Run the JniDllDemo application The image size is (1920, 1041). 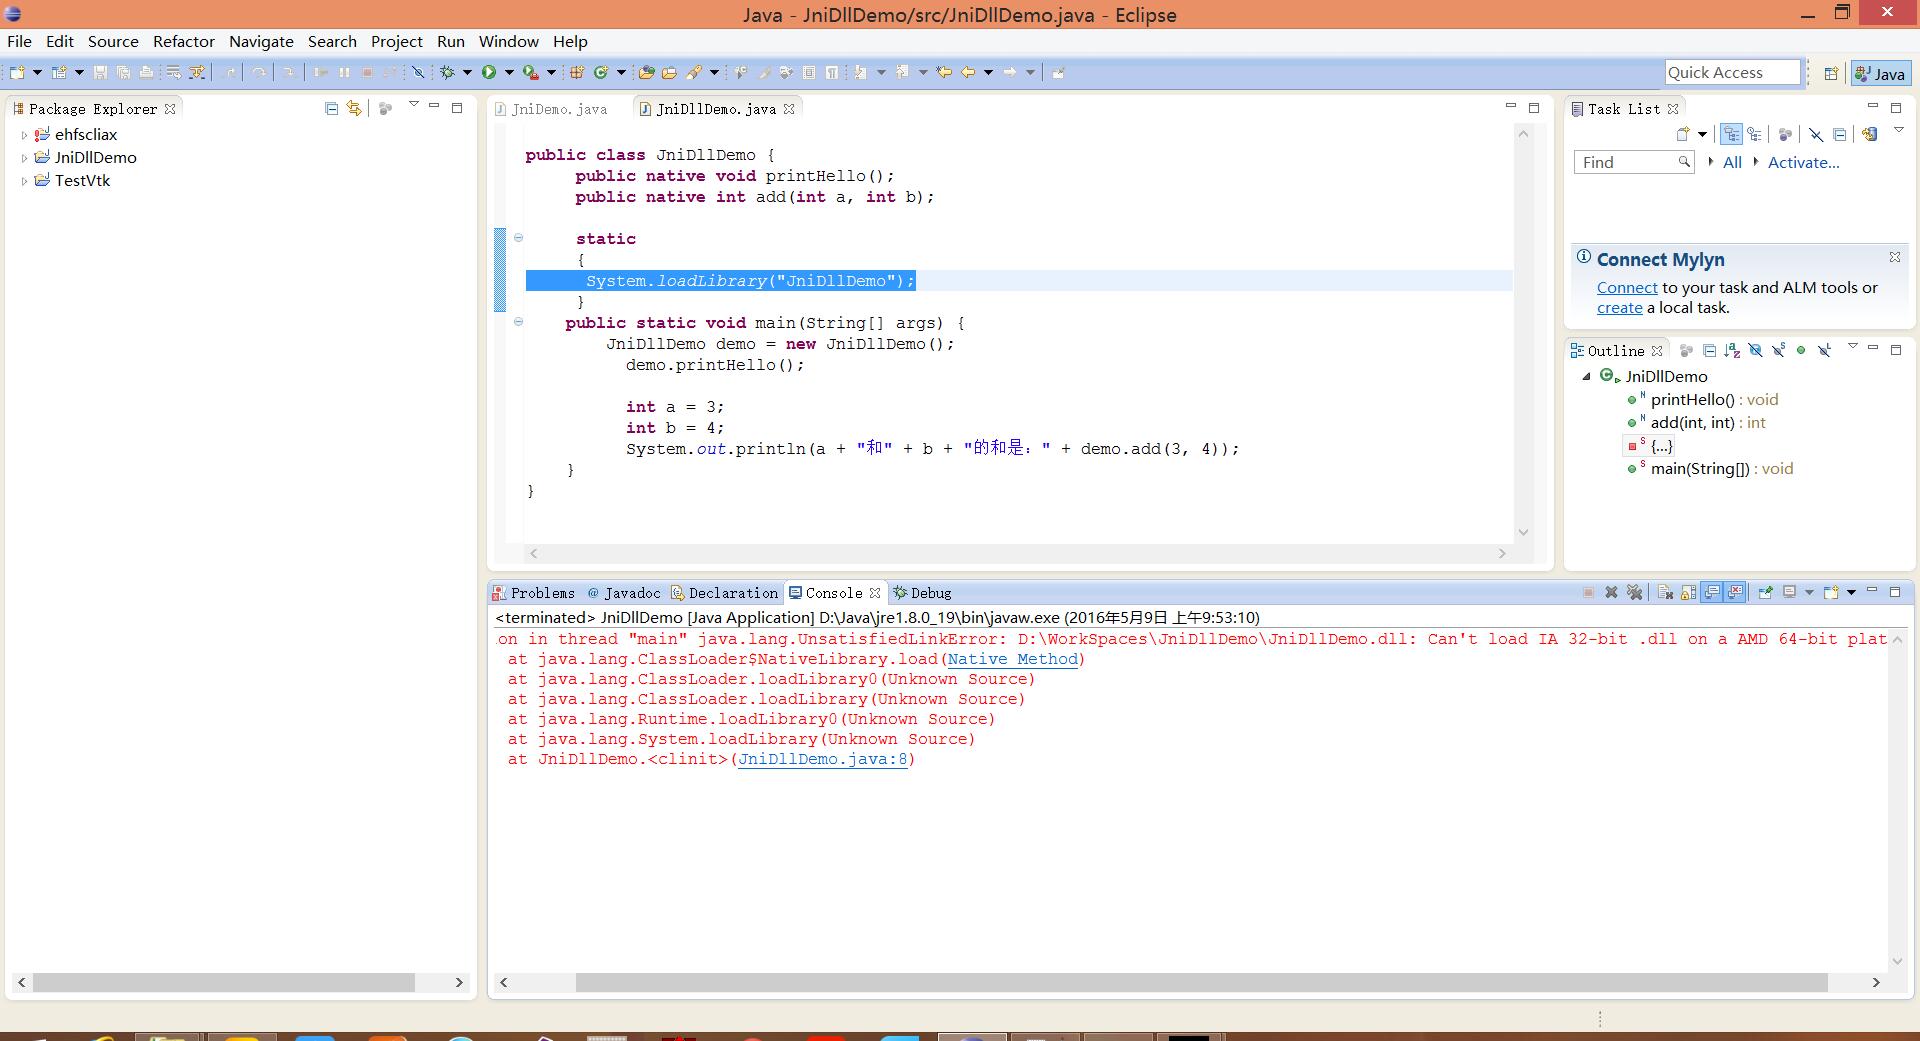(x=489, y=72)
